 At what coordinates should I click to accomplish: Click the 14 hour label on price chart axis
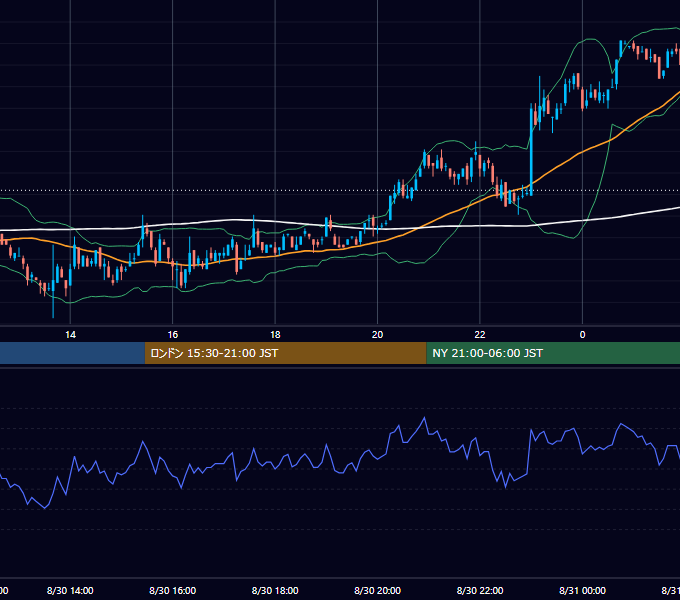pyautogui.click(x=70, y=335)
